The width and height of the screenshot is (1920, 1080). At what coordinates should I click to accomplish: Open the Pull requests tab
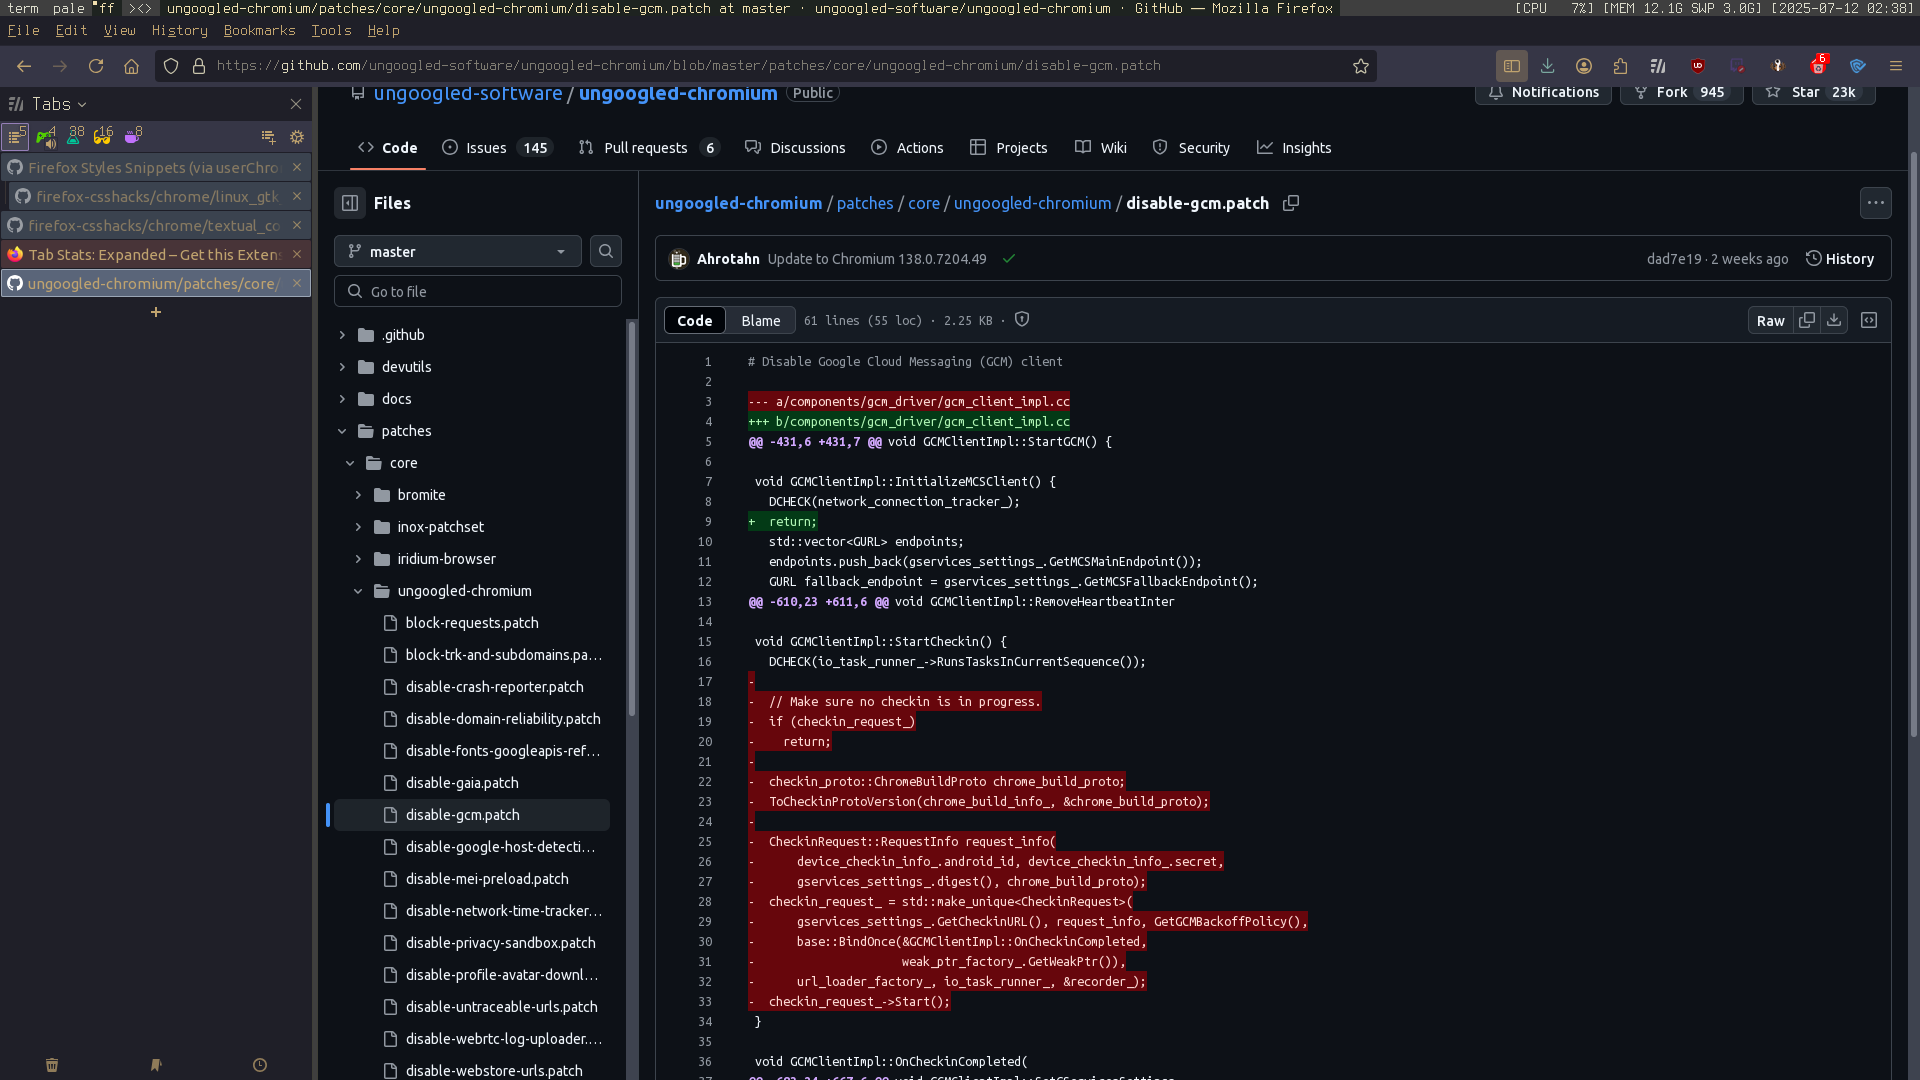648,148
